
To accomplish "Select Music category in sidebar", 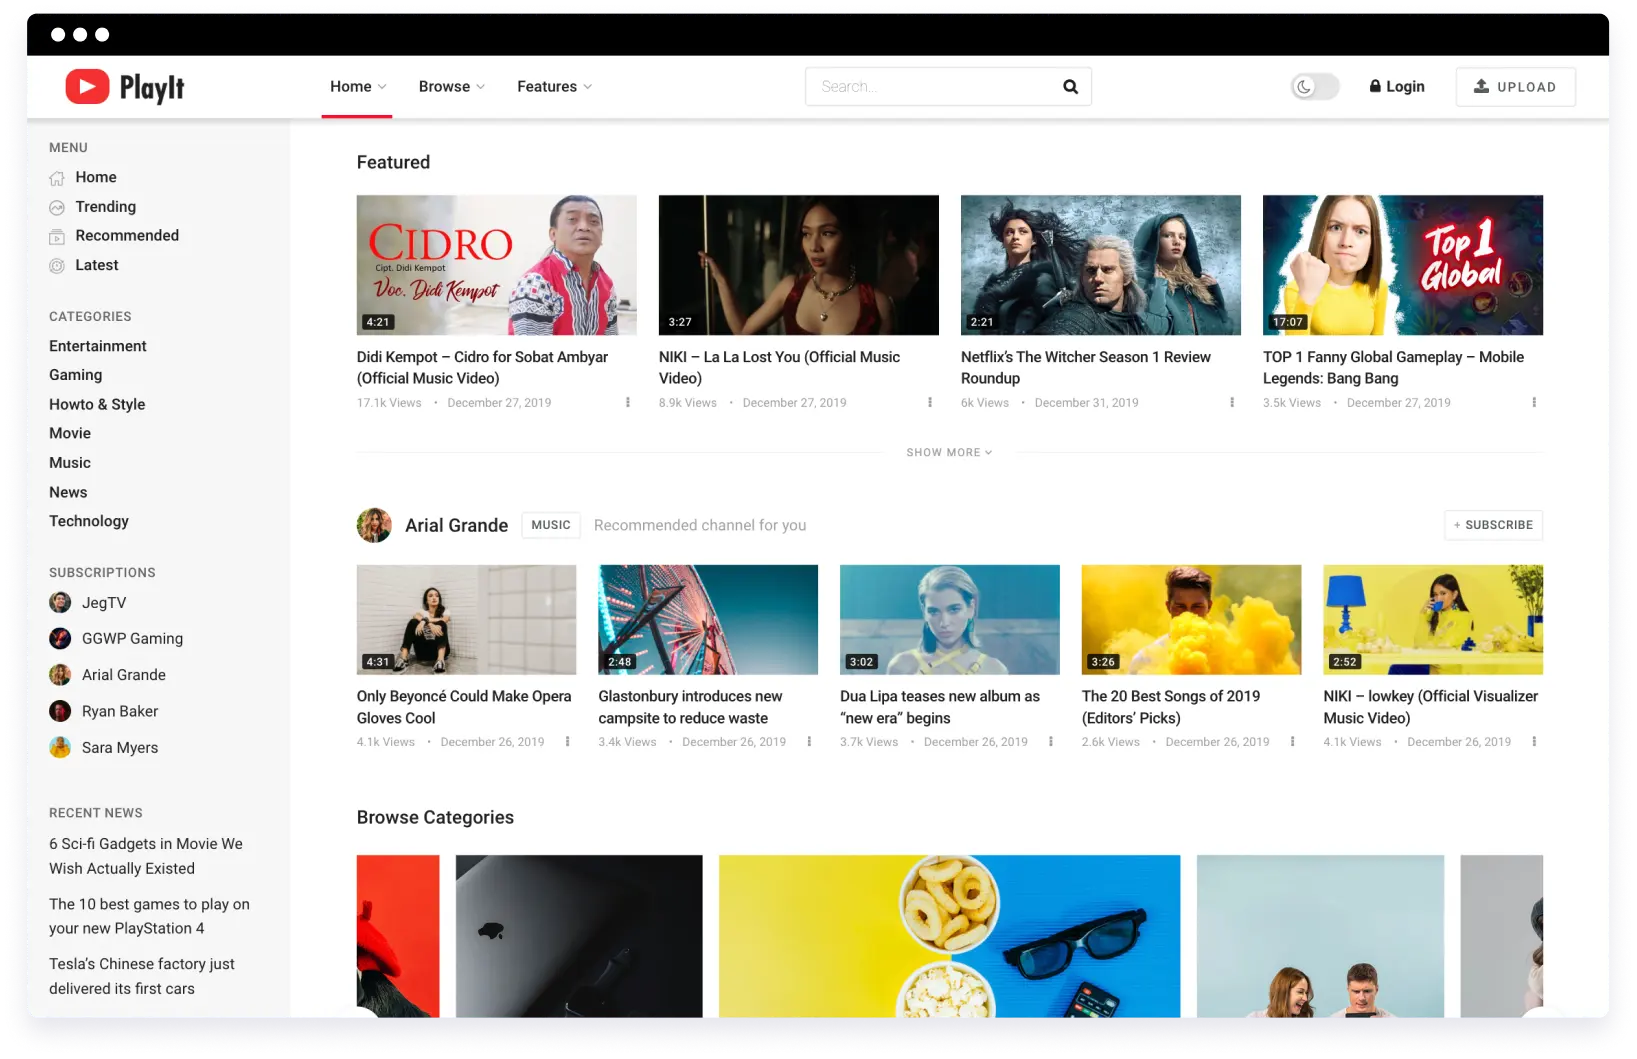I will coord(70,463).
